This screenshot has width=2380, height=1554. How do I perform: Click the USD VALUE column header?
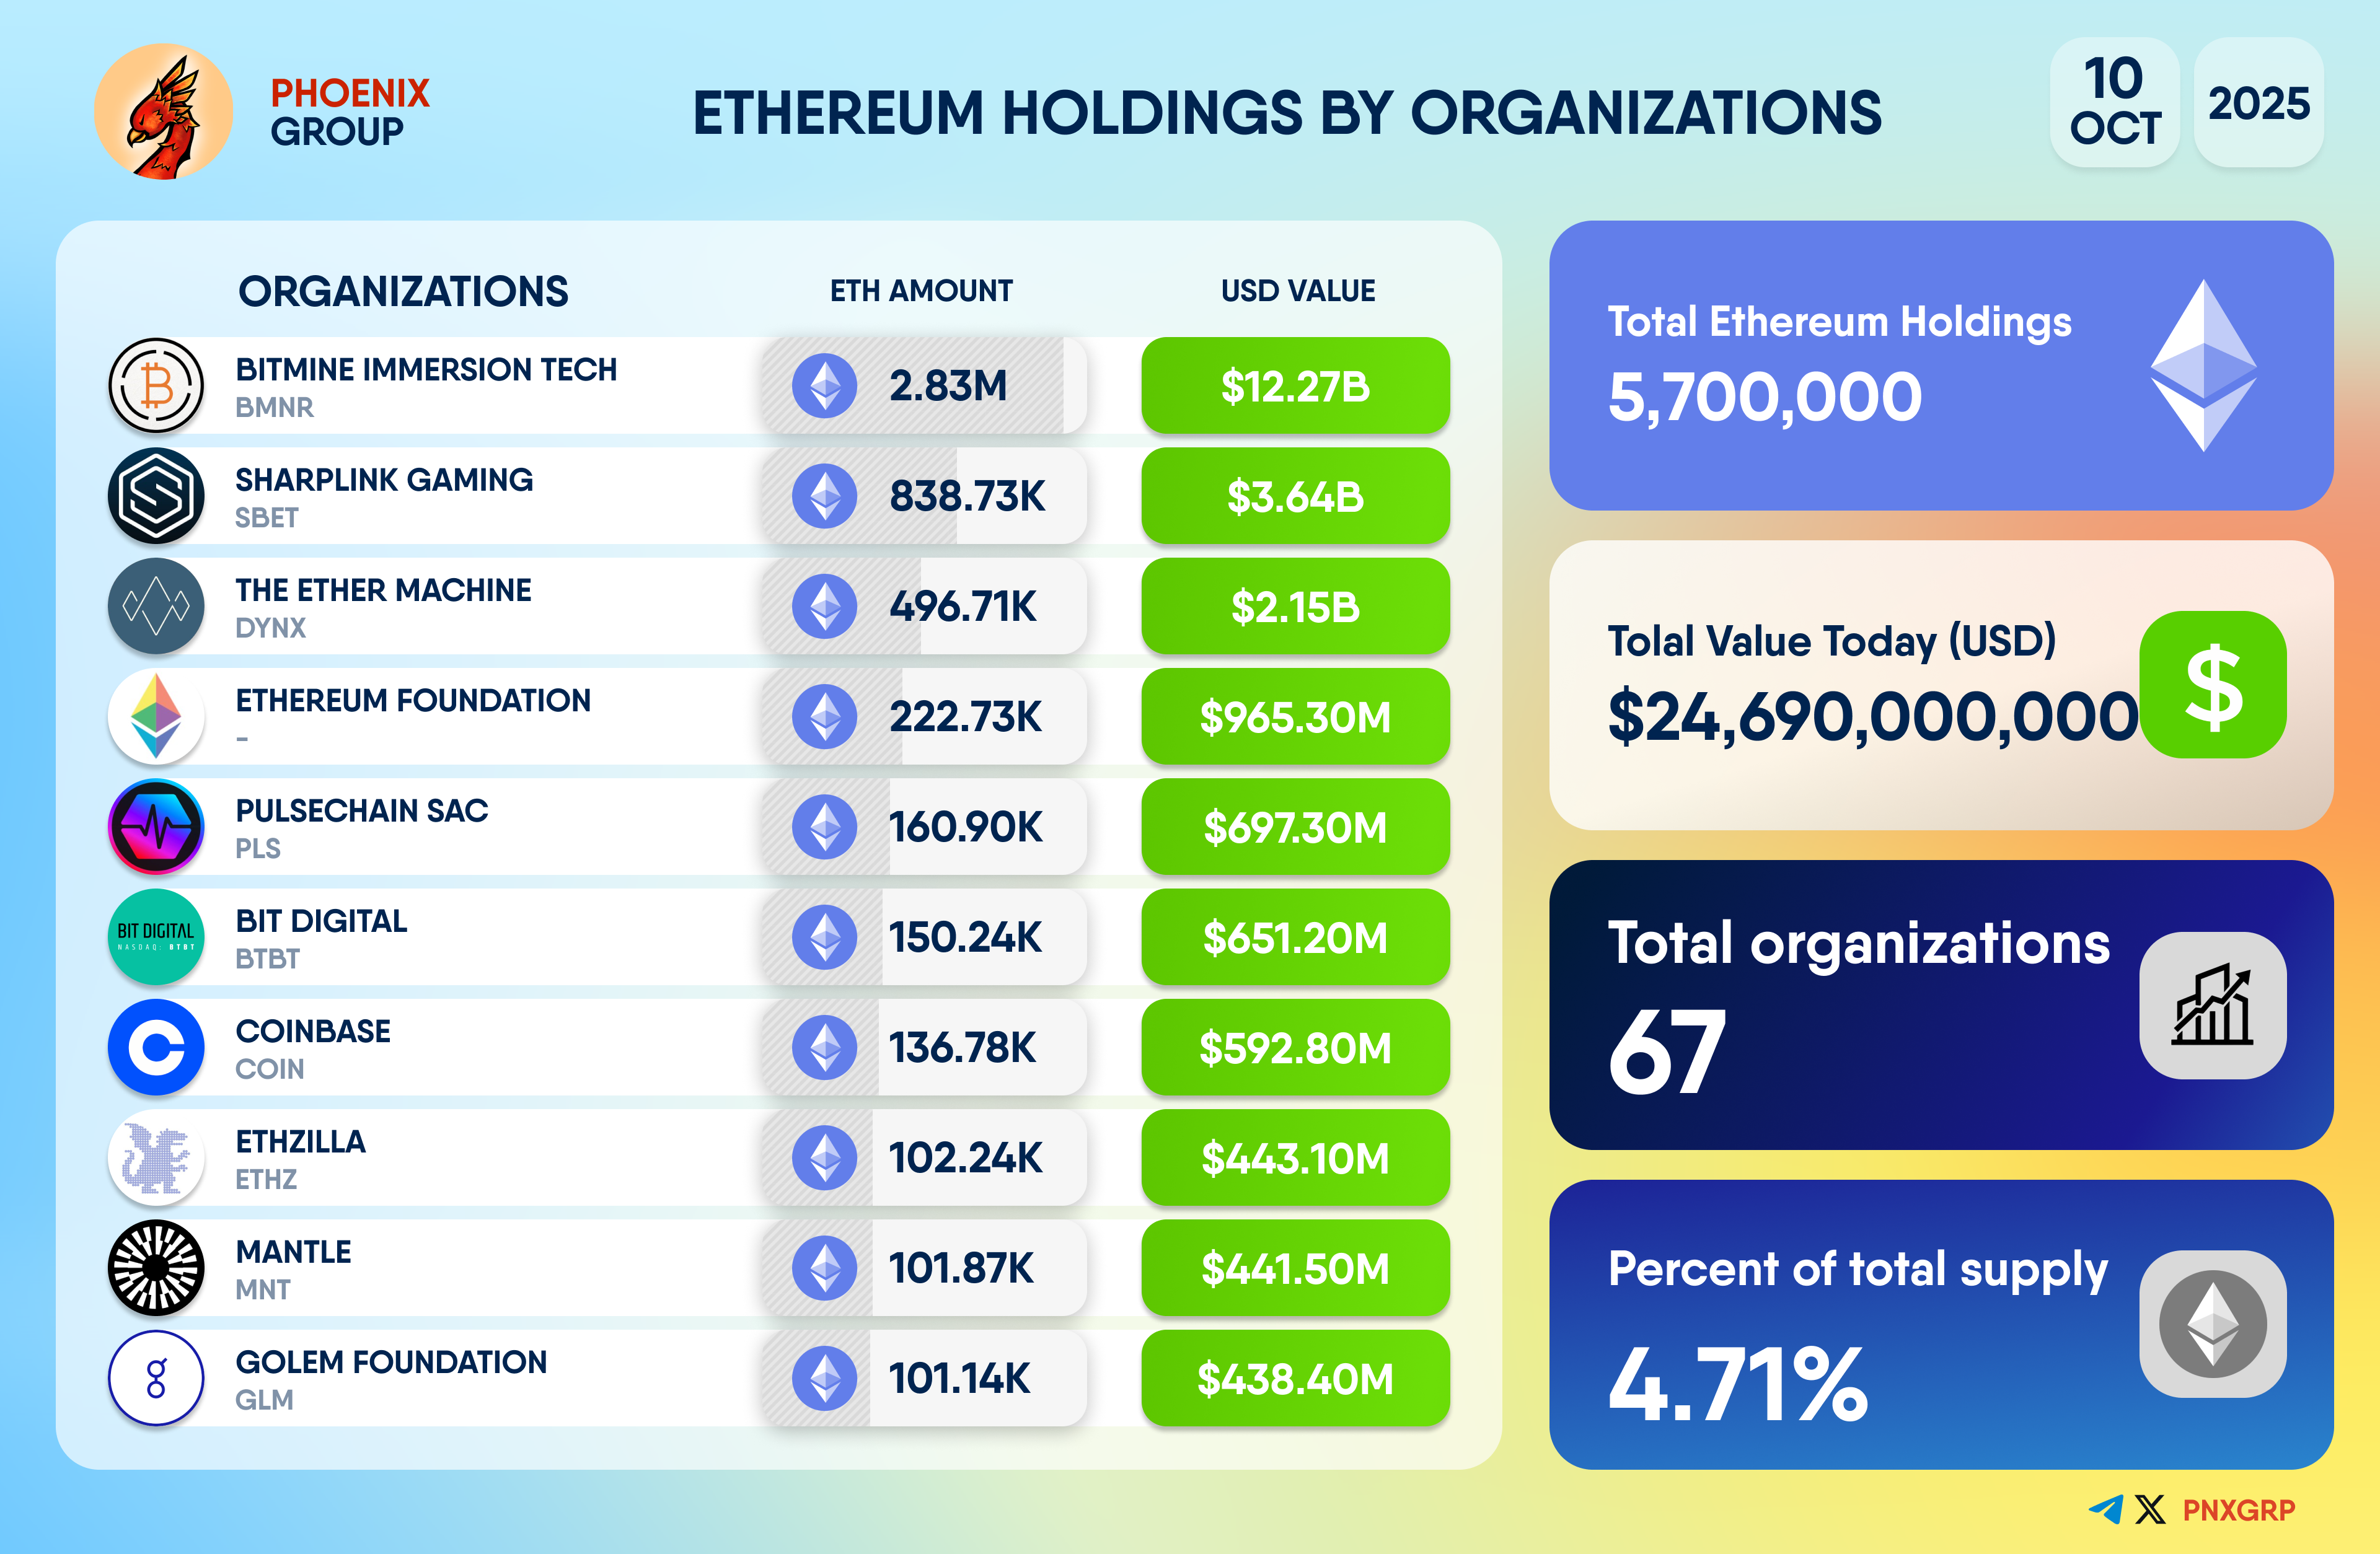1297,291
